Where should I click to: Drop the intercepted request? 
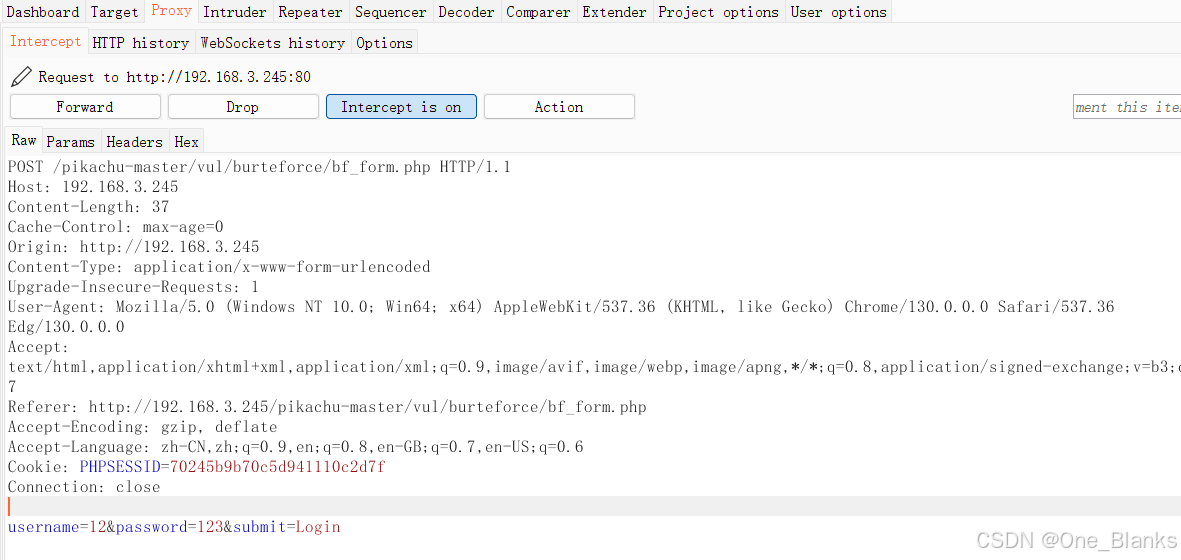click(x=243, y=107)
